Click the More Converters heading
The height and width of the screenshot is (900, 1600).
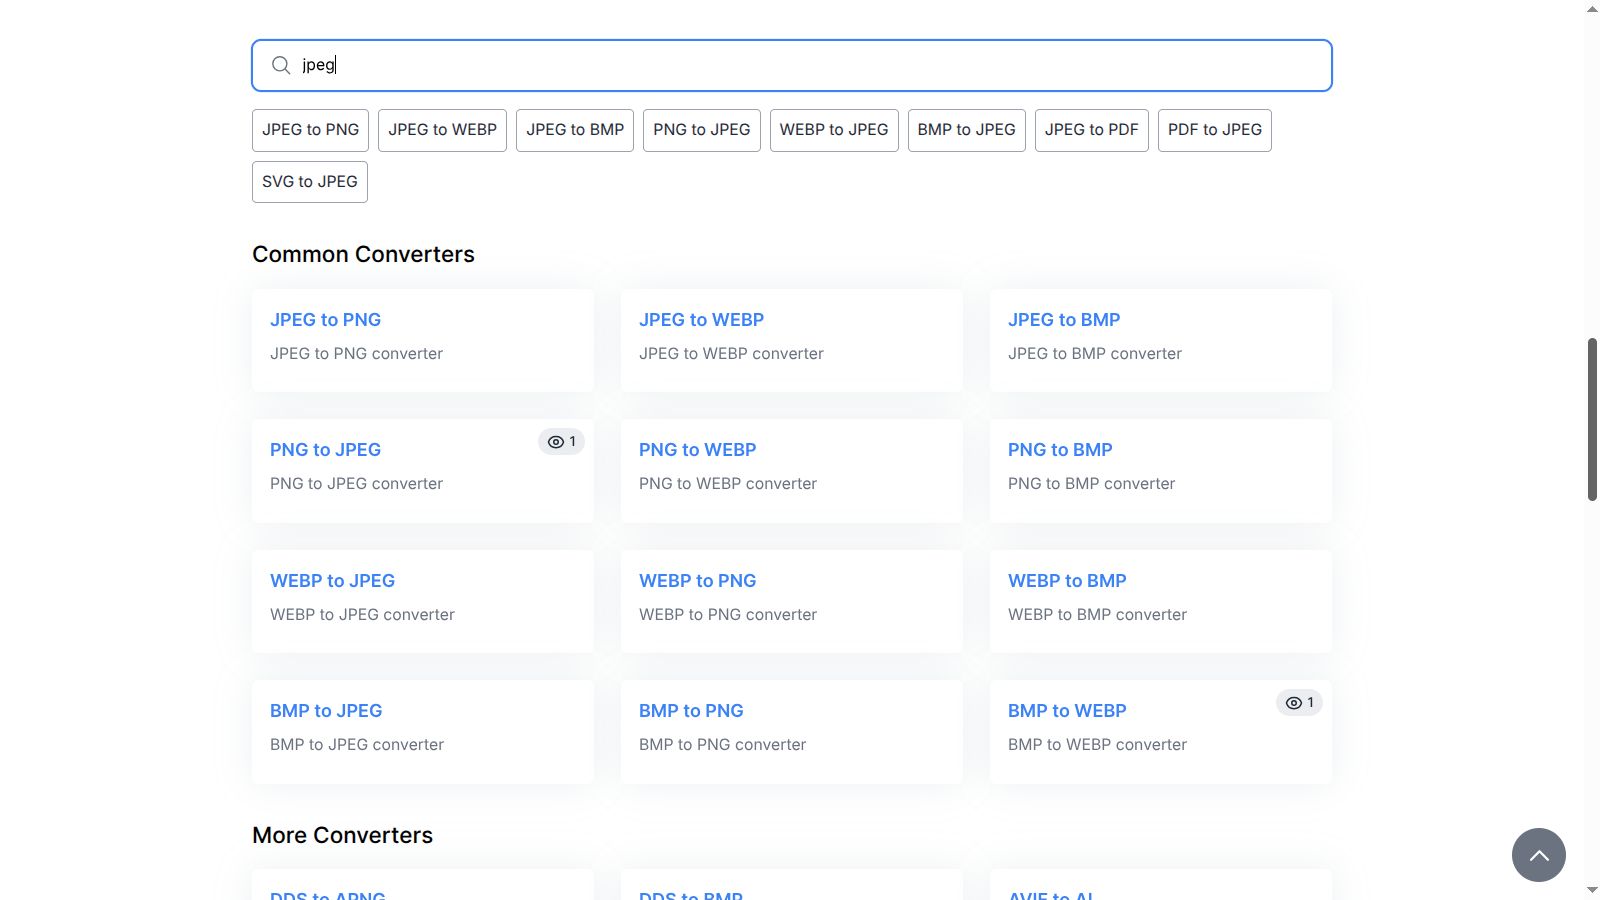click(x=342, y=835)
